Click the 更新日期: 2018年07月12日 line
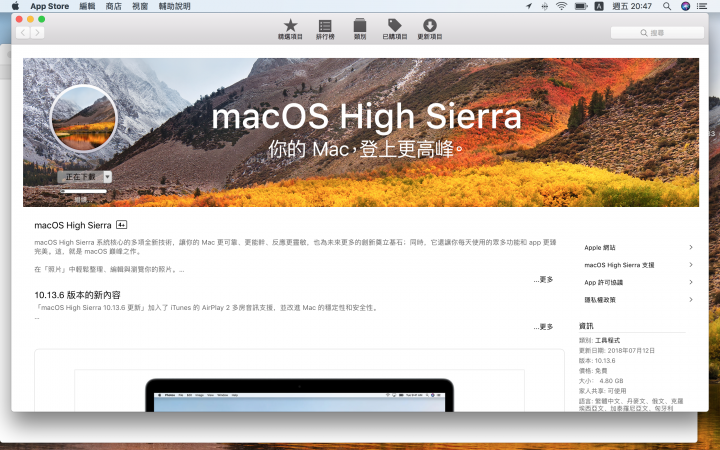Image resolution: width=720 pixels, height=450 pixels. pos(617,350)
